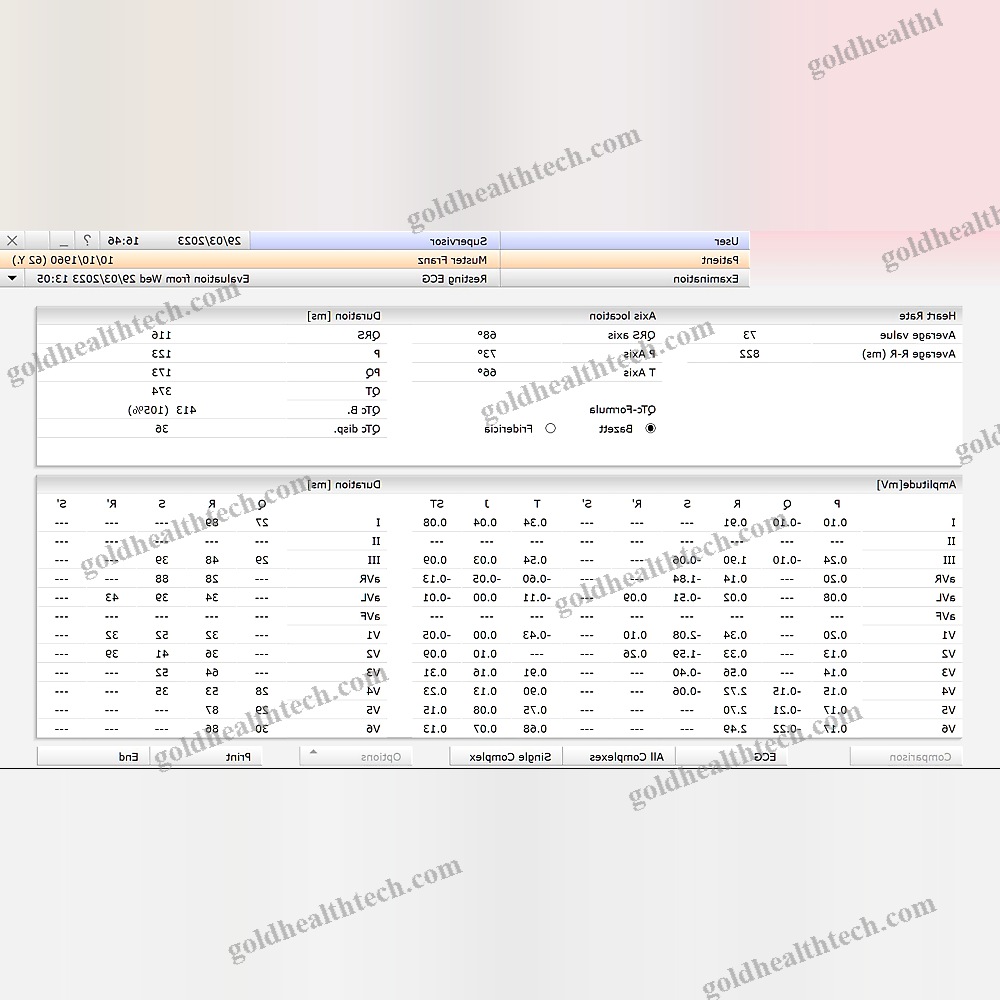Show All Complexes view

coord(619,757)
